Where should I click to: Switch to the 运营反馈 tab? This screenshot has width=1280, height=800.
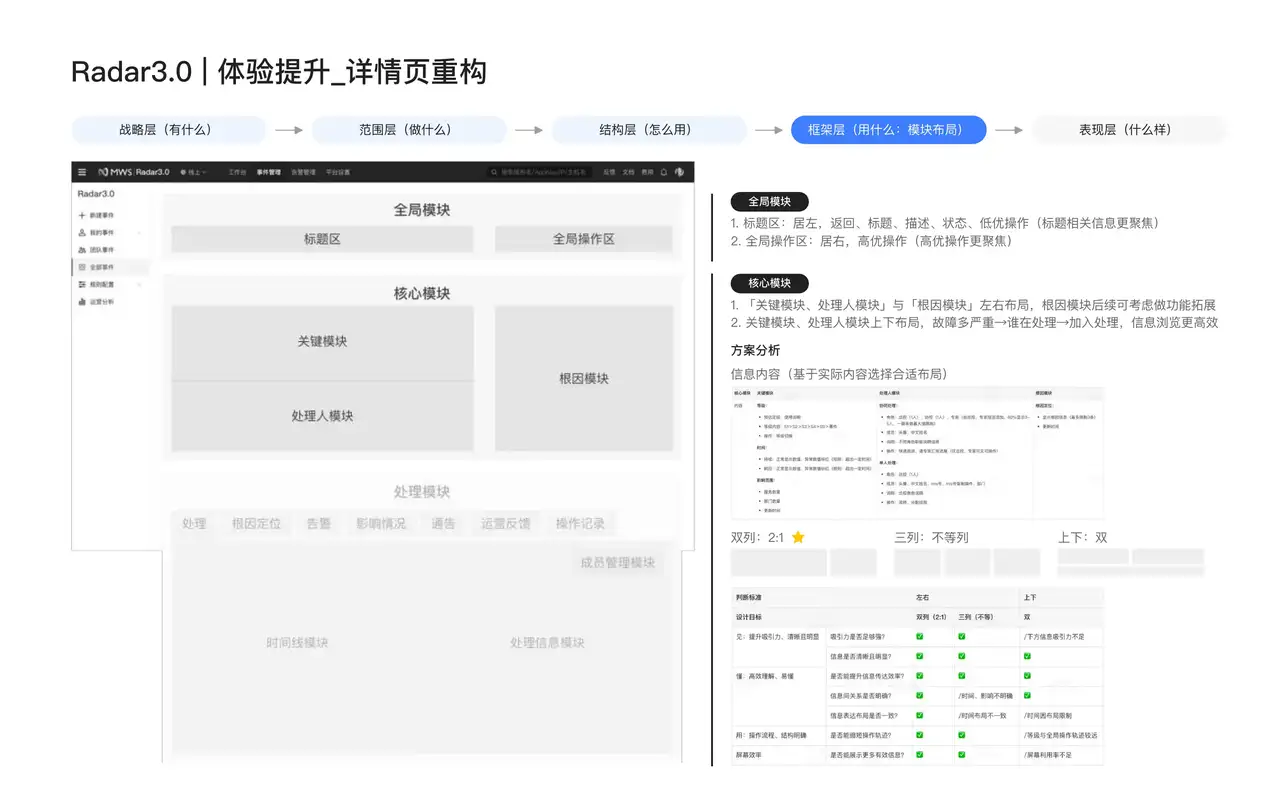(506, 523)
